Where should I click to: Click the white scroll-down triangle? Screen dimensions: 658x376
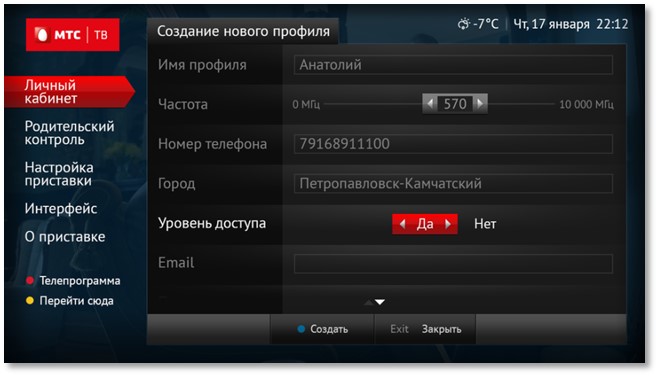(380, 302)
